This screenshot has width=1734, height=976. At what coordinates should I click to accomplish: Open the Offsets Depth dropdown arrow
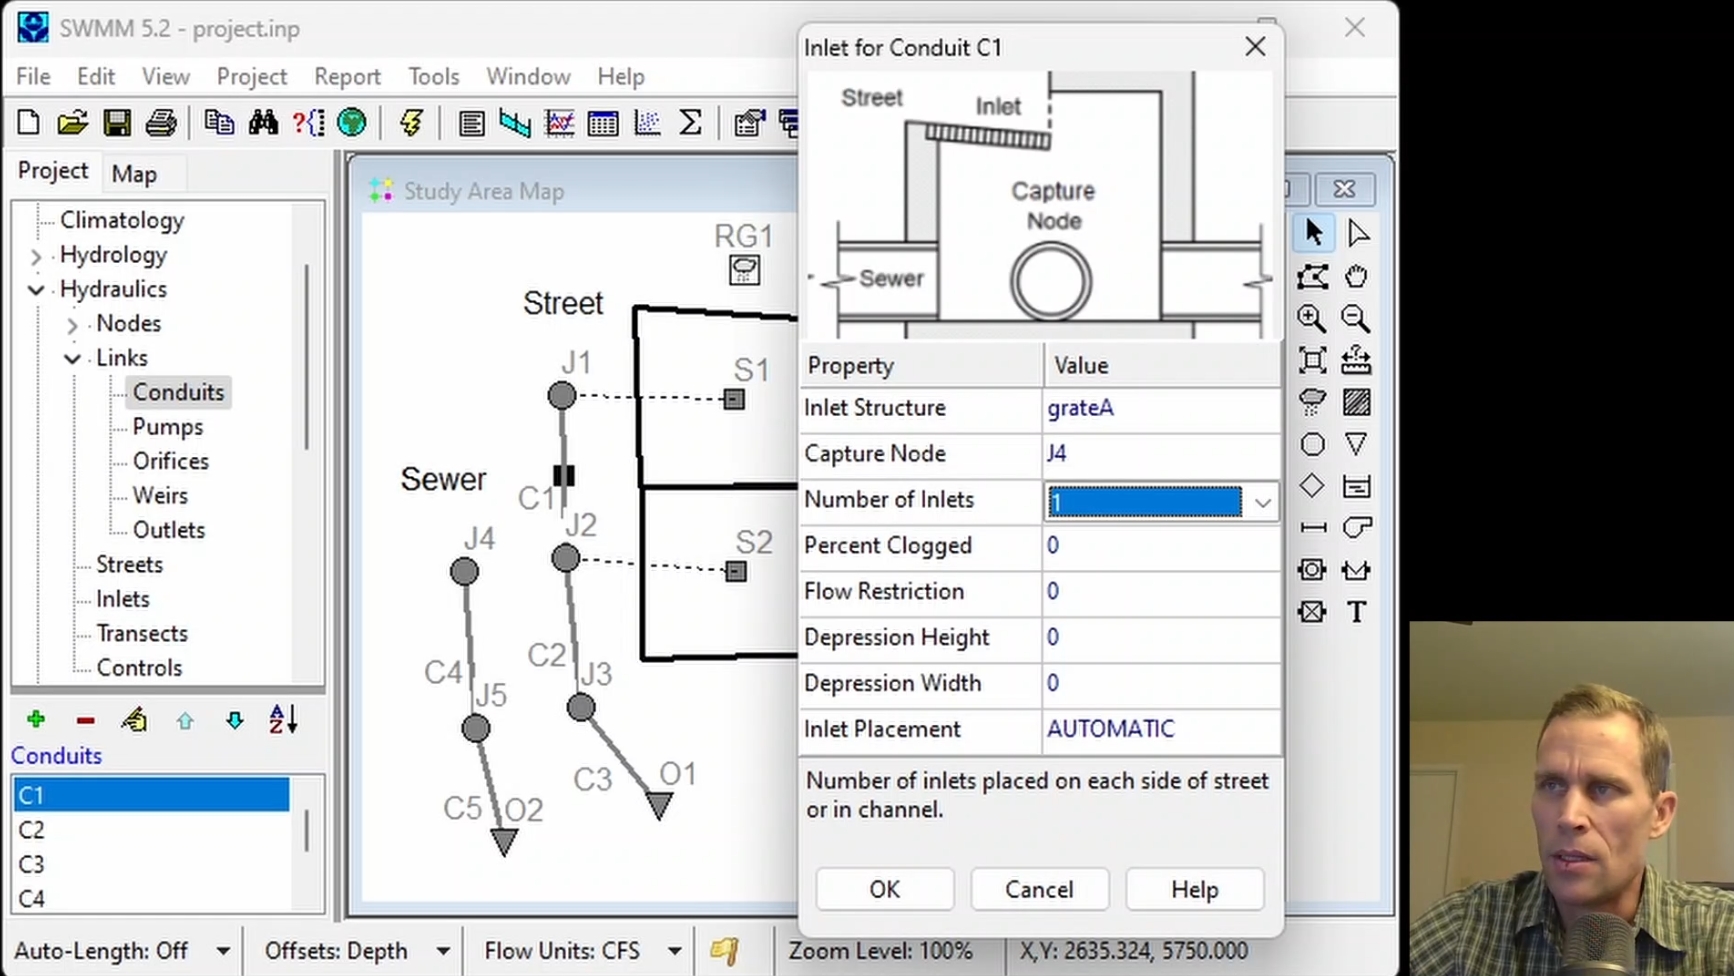(x=443, y=951)
